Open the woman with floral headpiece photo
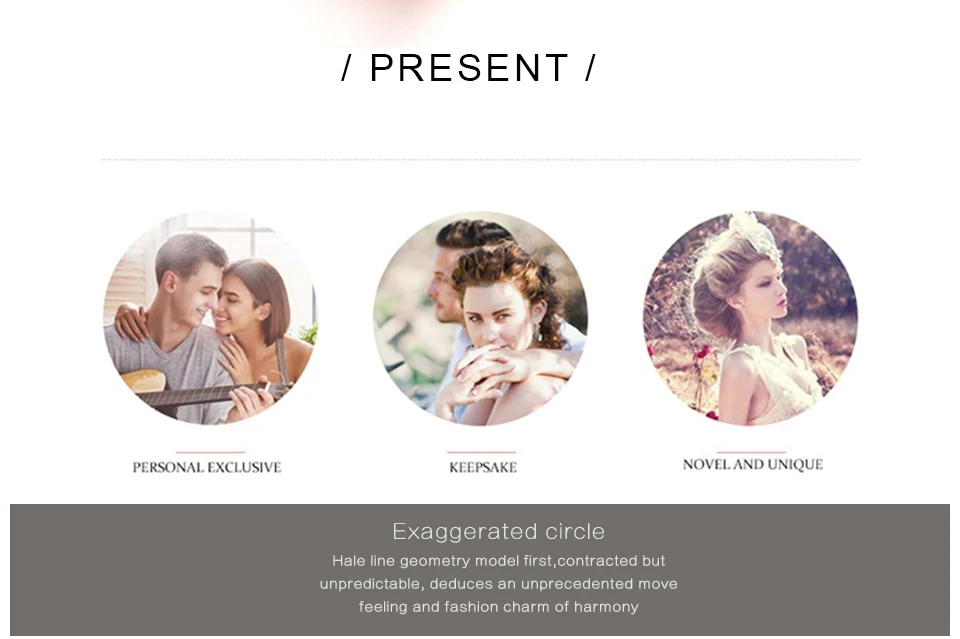 pyautogui.click(x=751, y=318)
